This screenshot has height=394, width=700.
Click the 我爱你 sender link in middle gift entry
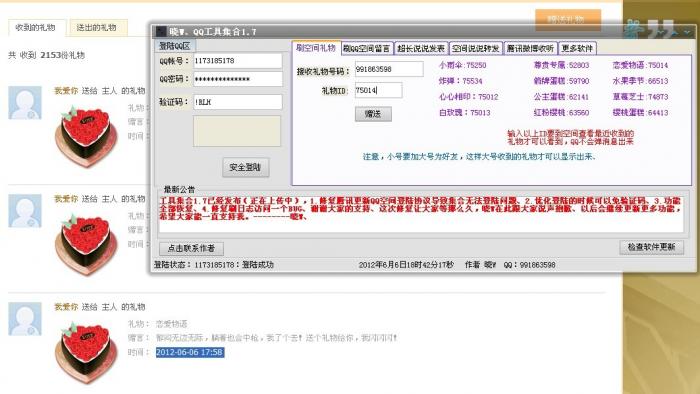[66, 199]
